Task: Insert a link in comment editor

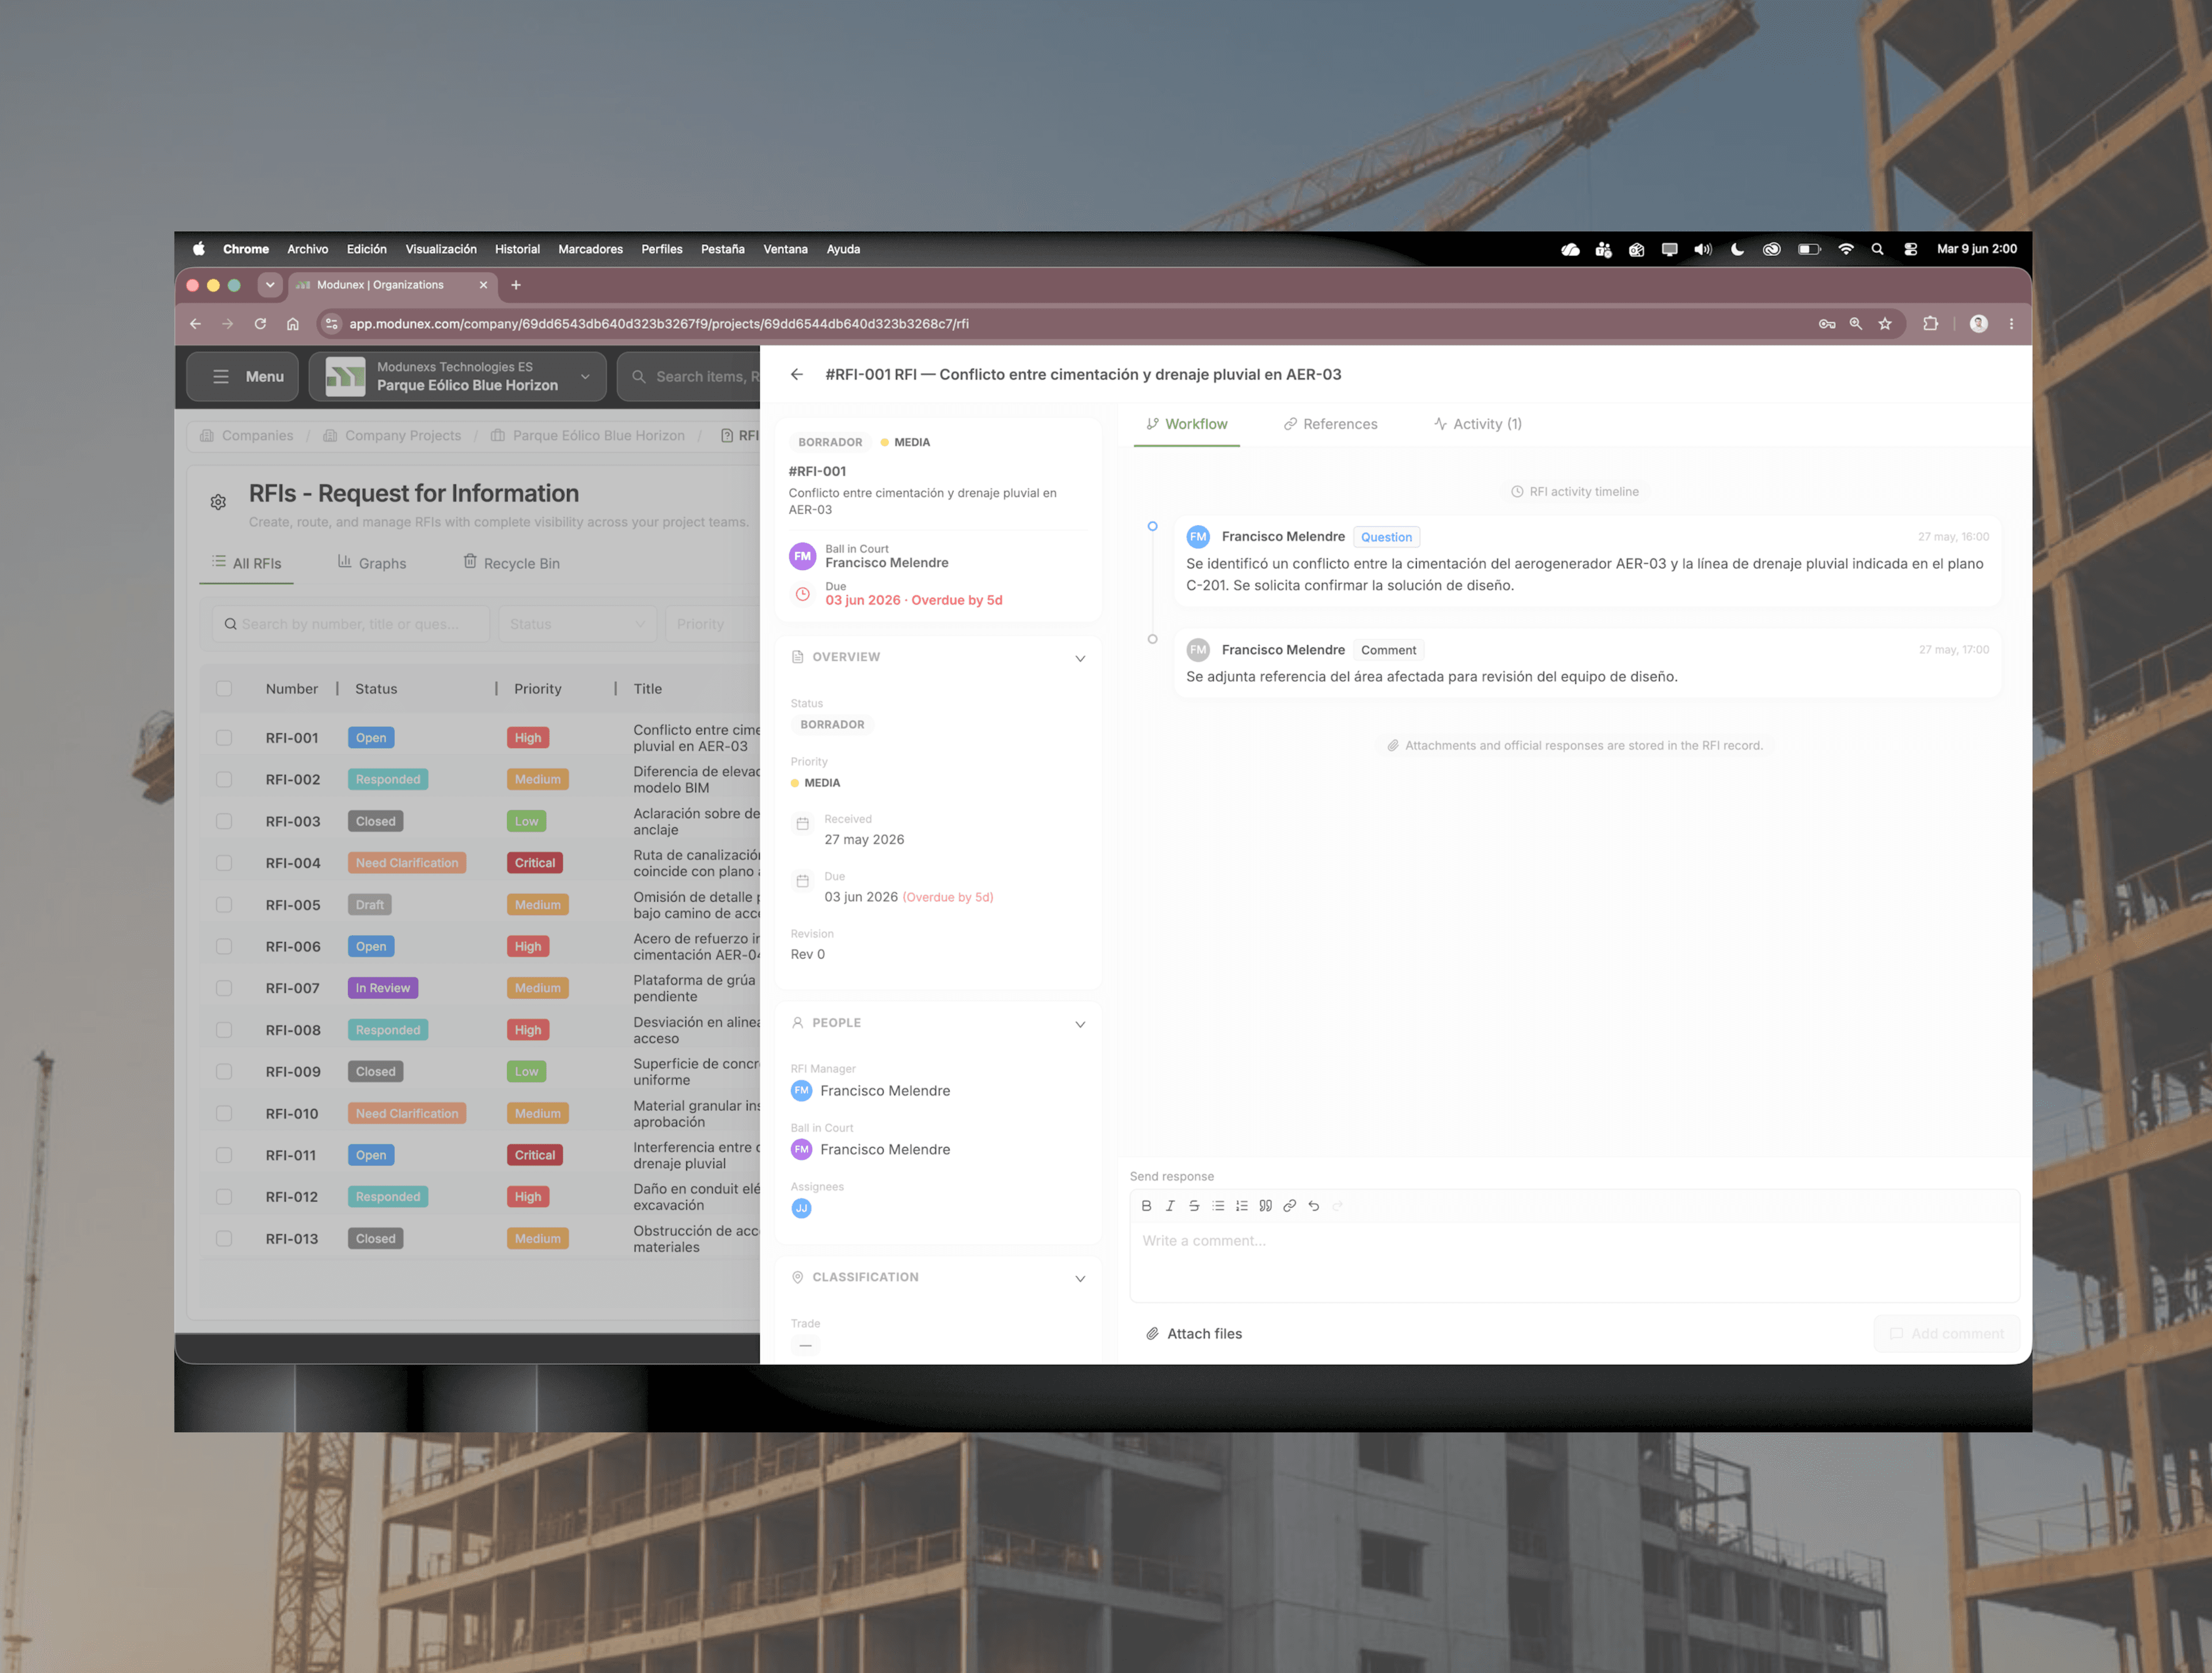Action: click(1290, 1206)
